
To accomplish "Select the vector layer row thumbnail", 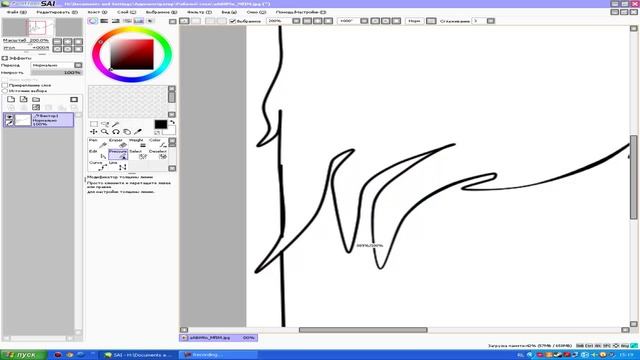I will (x=23, y=120).
